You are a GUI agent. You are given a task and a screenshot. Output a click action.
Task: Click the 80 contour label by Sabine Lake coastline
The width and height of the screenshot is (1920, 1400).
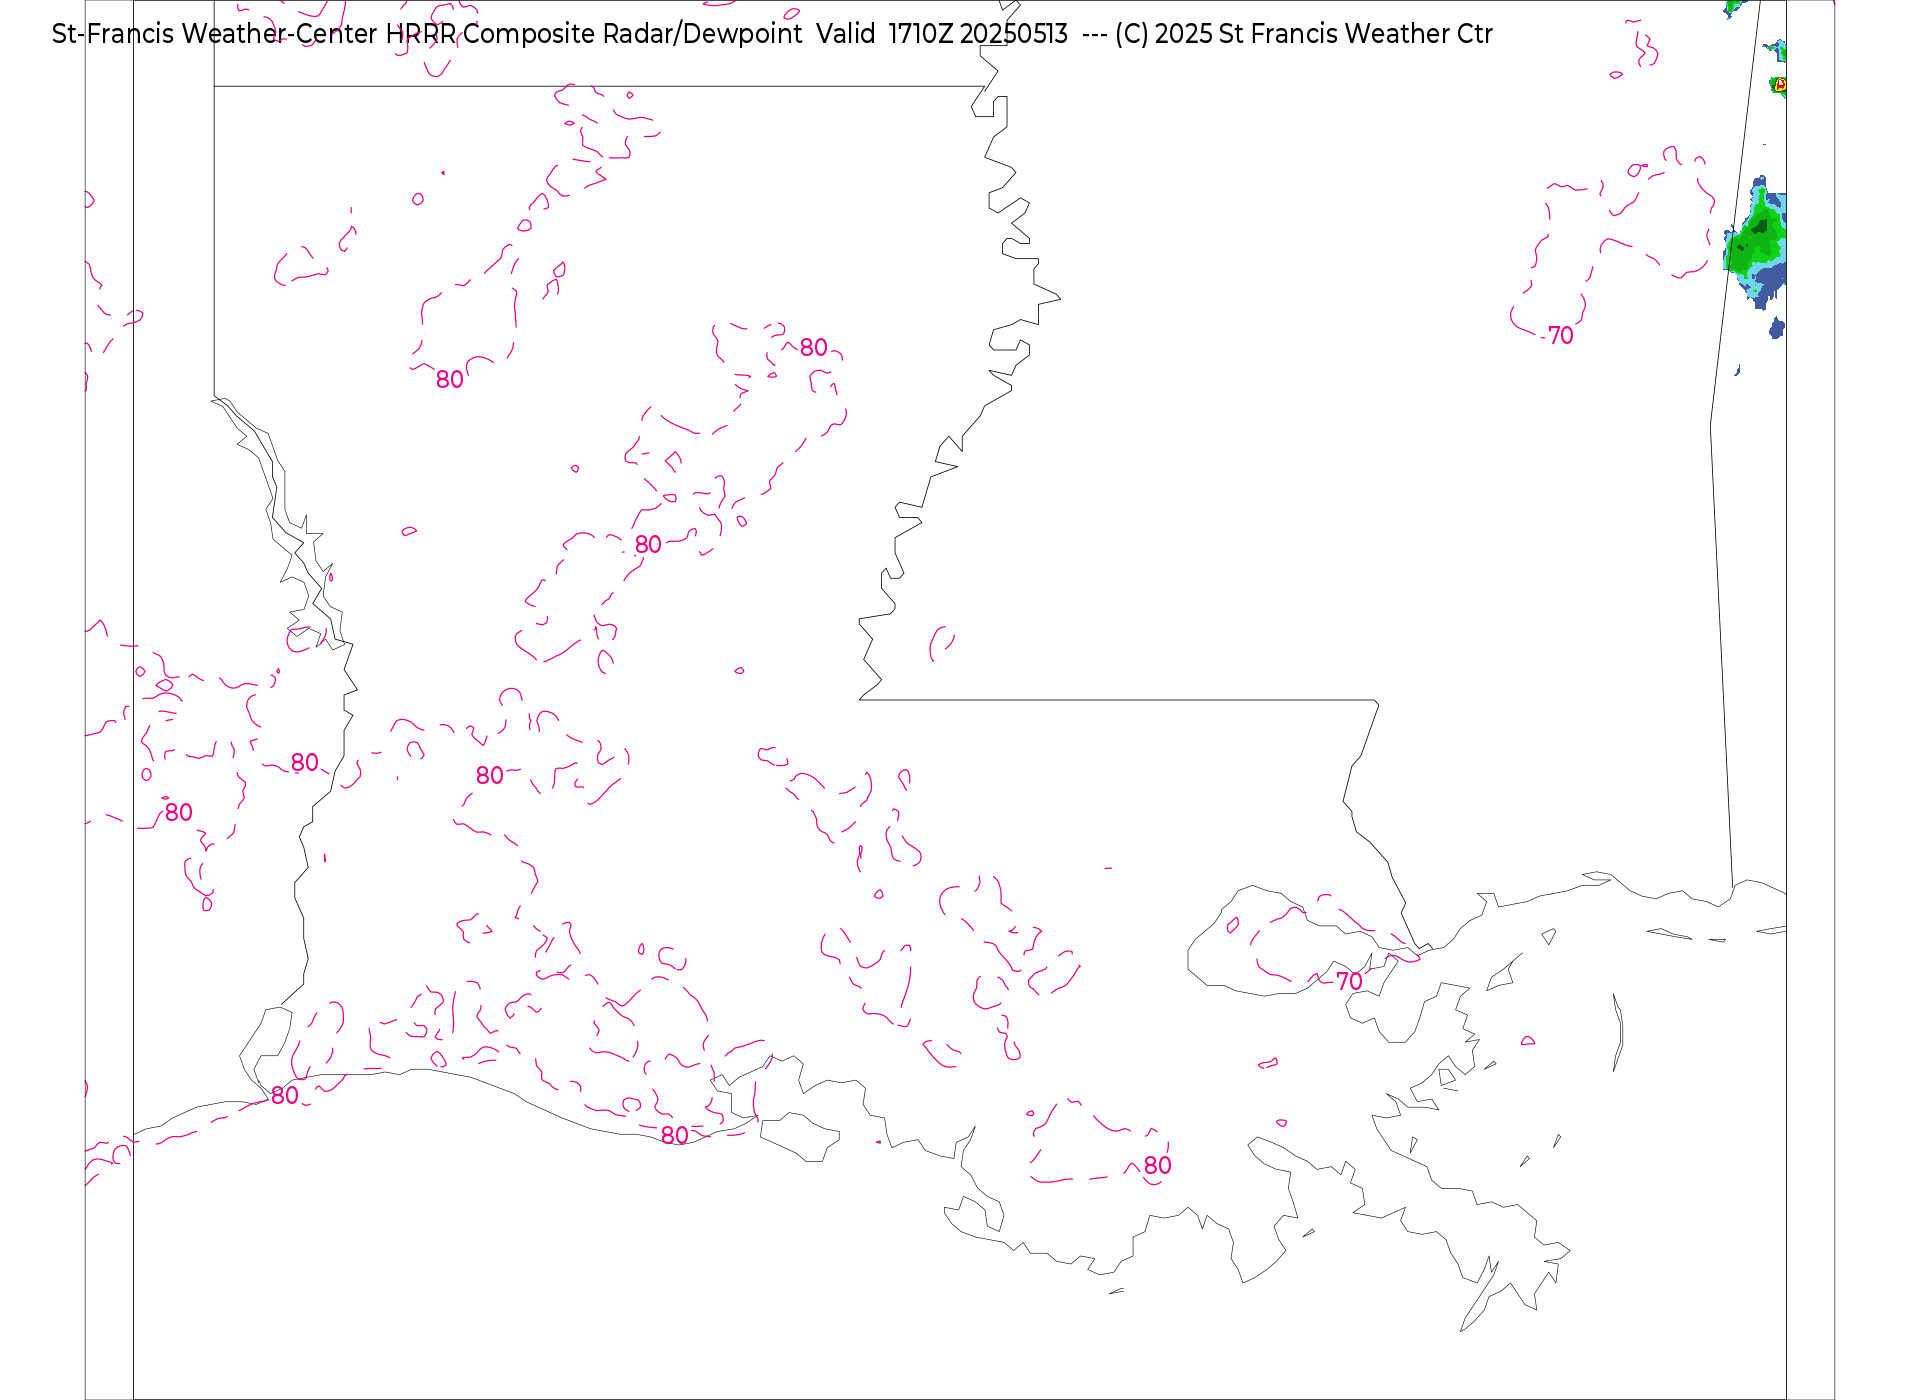tap(285, 1095)
